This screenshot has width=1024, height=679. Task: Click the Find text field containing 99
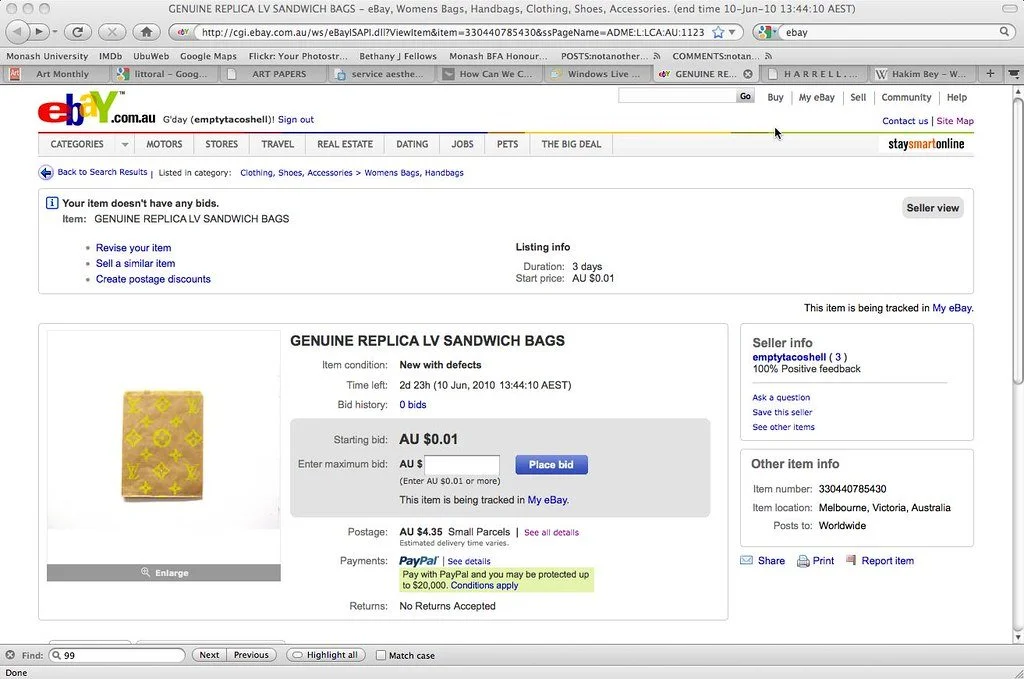point(118,655)
